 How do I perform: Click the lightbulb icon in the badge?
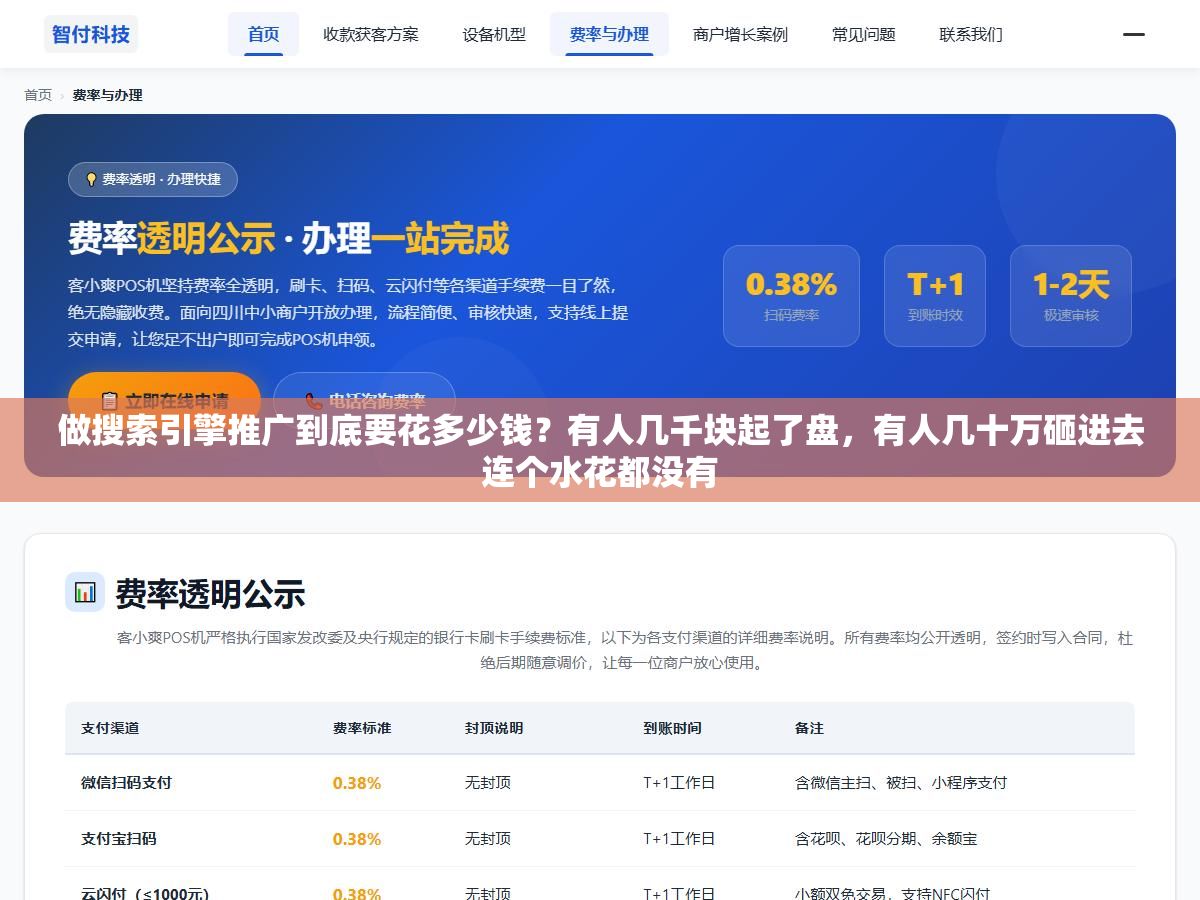pos(91,179)
